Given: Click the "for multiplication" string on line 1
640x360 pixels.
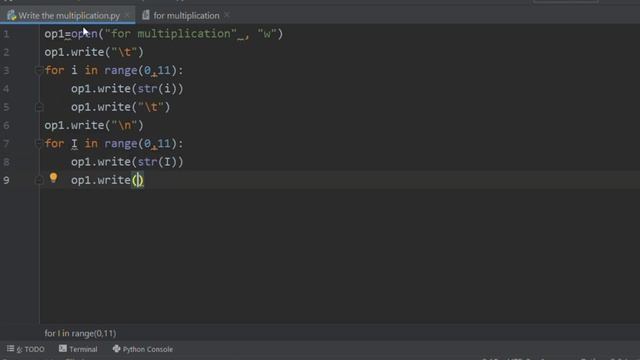Looking at the screenshot, I should point(171,33).
